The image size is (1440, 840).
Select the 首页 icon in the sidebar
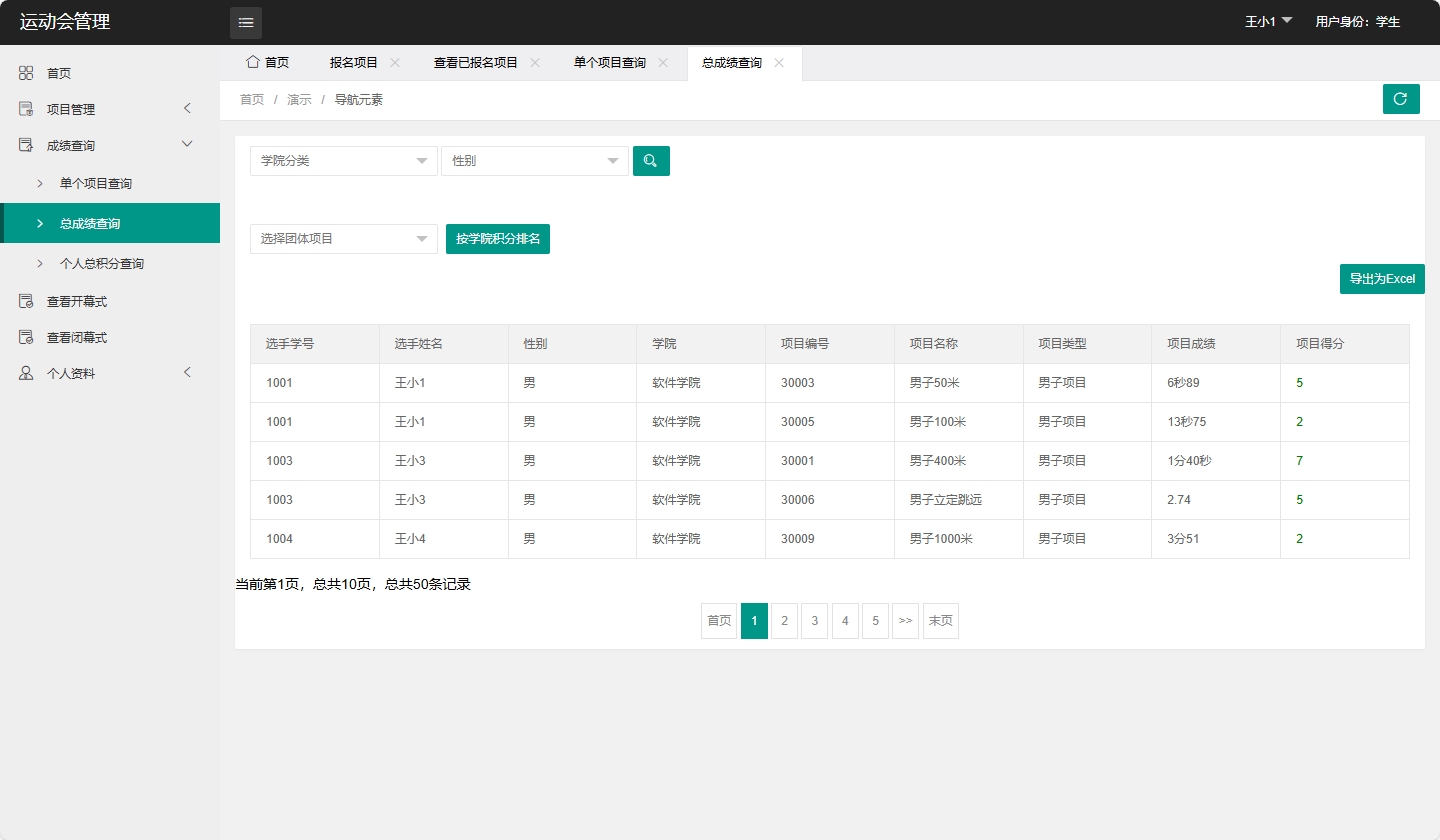tap(27, 72)
